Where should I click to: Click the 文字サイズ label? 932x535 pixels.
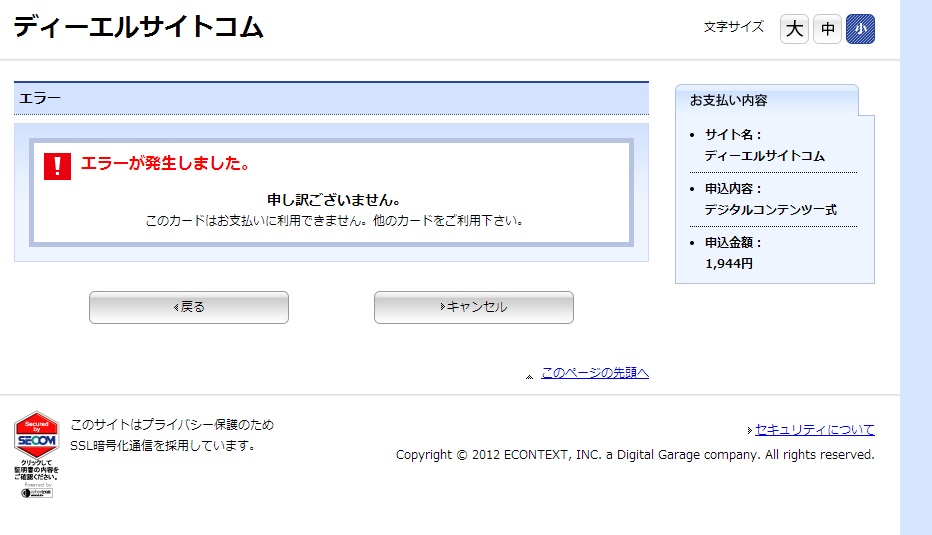[x=734, y=27]
